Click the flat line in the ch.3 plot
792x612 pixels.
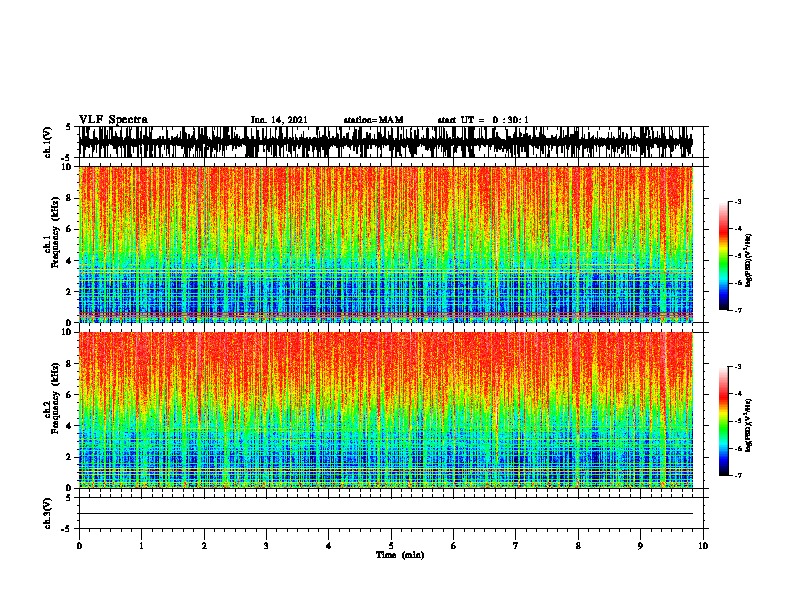click(386, 514)
